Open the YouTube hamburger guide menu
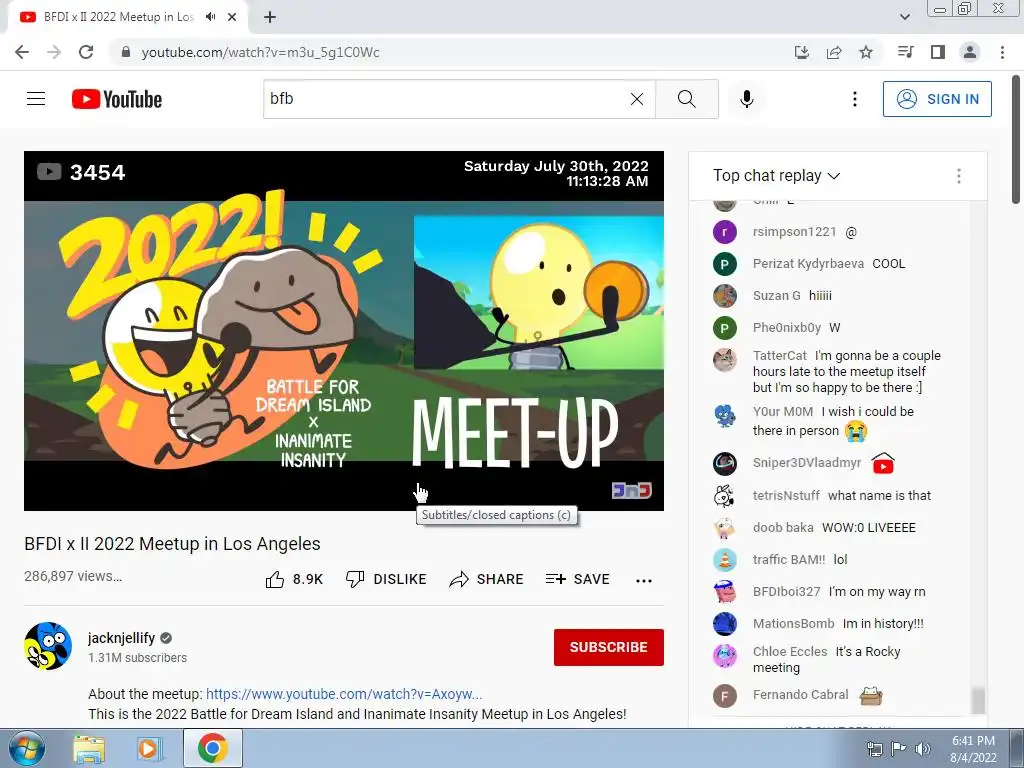1024x768 pixels. coord(36,99)
